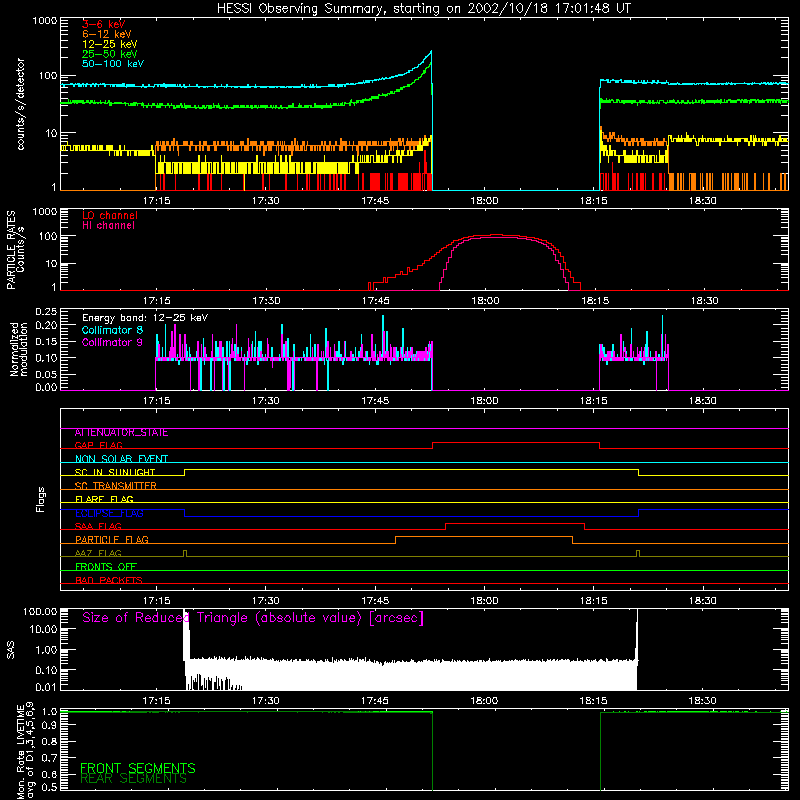Click 18:00 tick under the flags panel
Image resolution: width=800 pixels, height=800 pixels.
pos(484,601)
